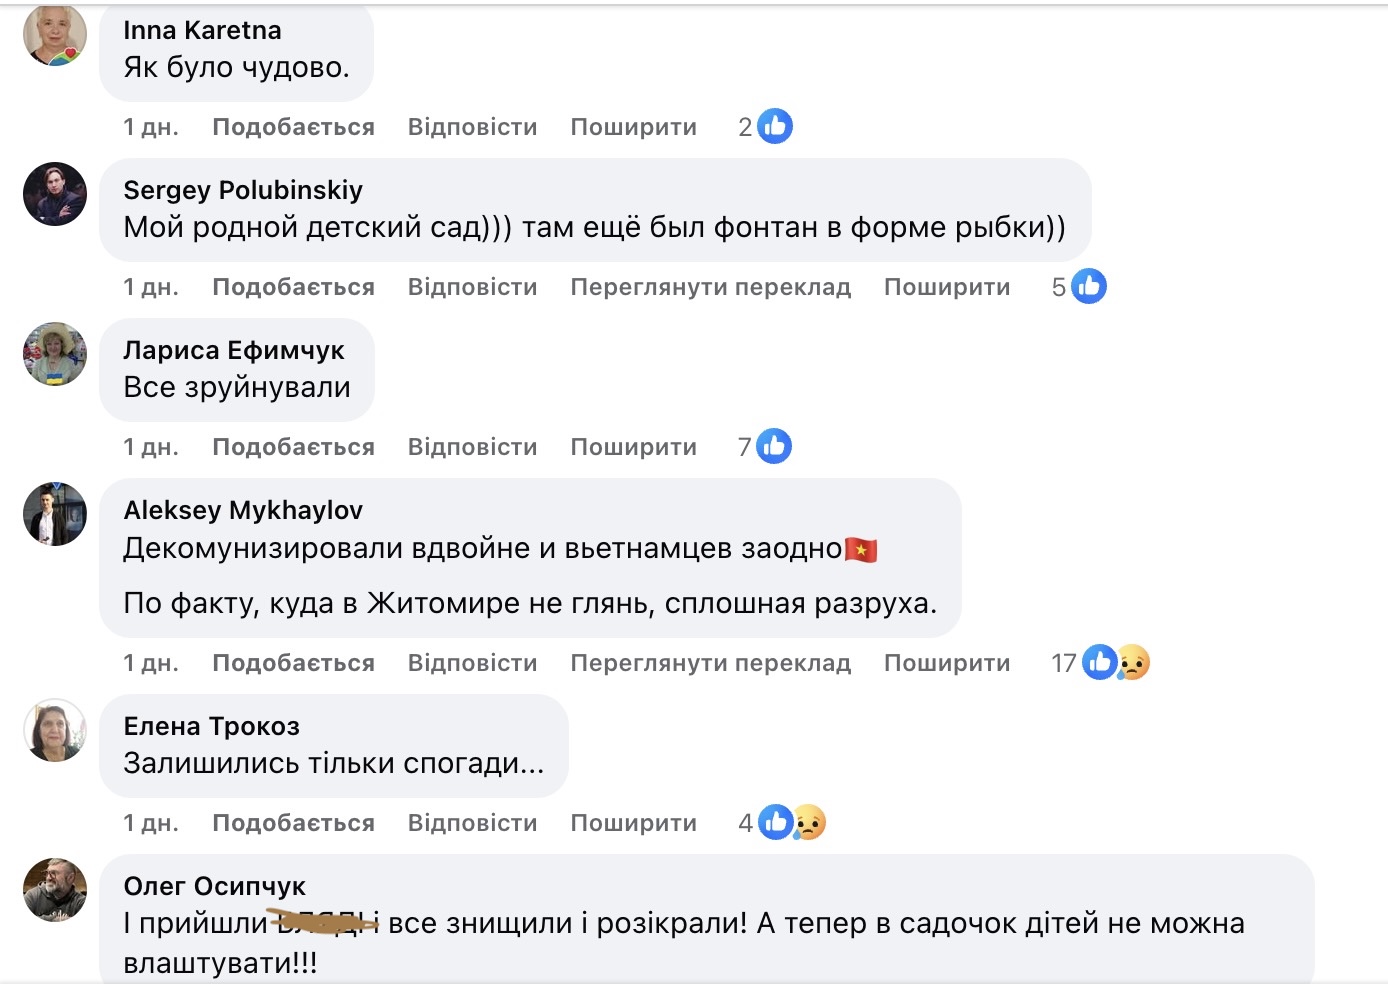Open Inna Karetna's profile picture
1388x986 pixels.
55,35
